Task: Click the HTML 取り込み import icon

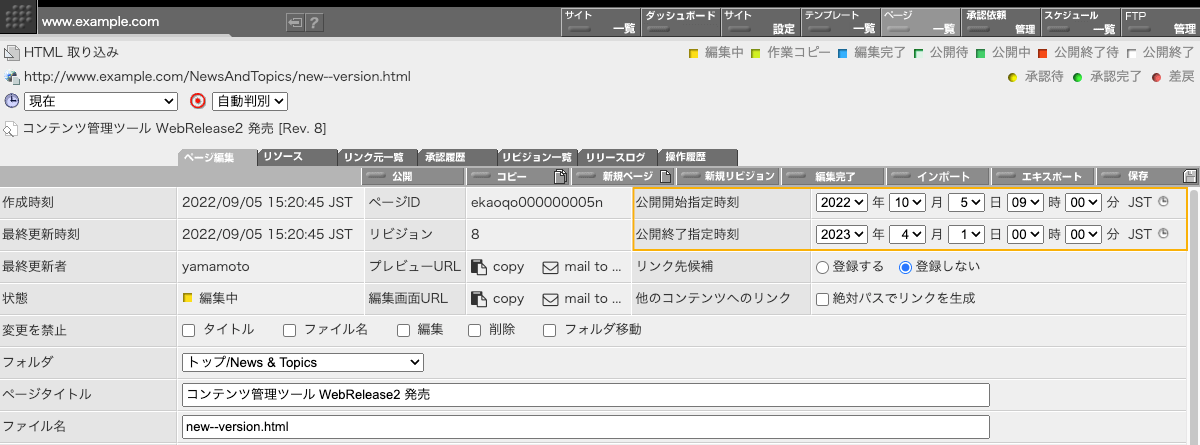Action: (11, 52)
